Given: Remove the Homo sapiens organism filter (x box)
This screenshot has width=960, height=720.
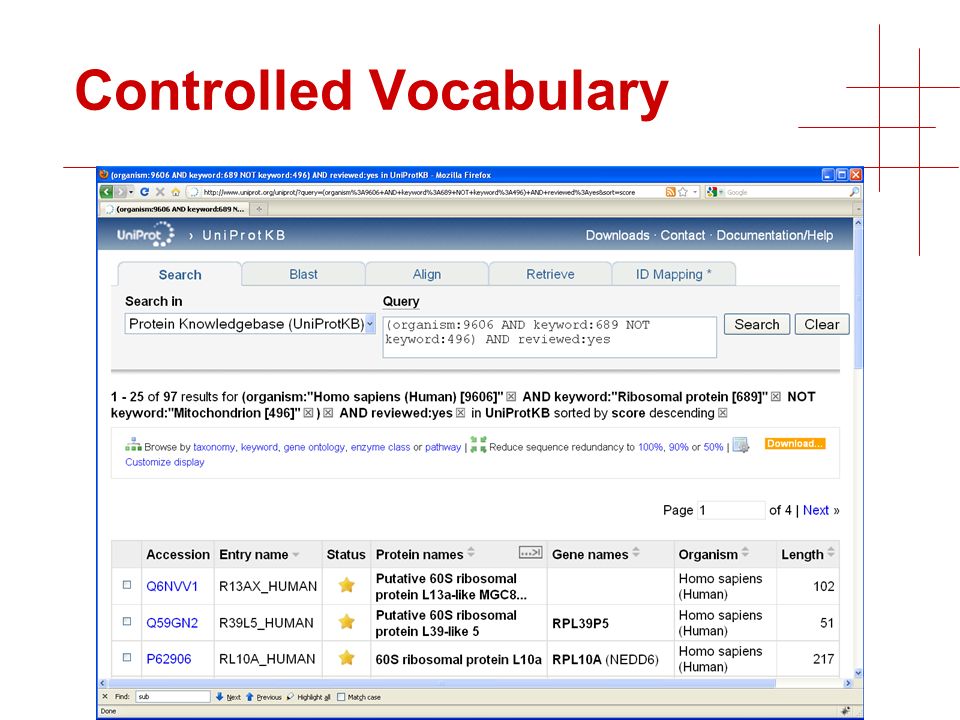Looking at the screenshot, I should tap(511, 397).
